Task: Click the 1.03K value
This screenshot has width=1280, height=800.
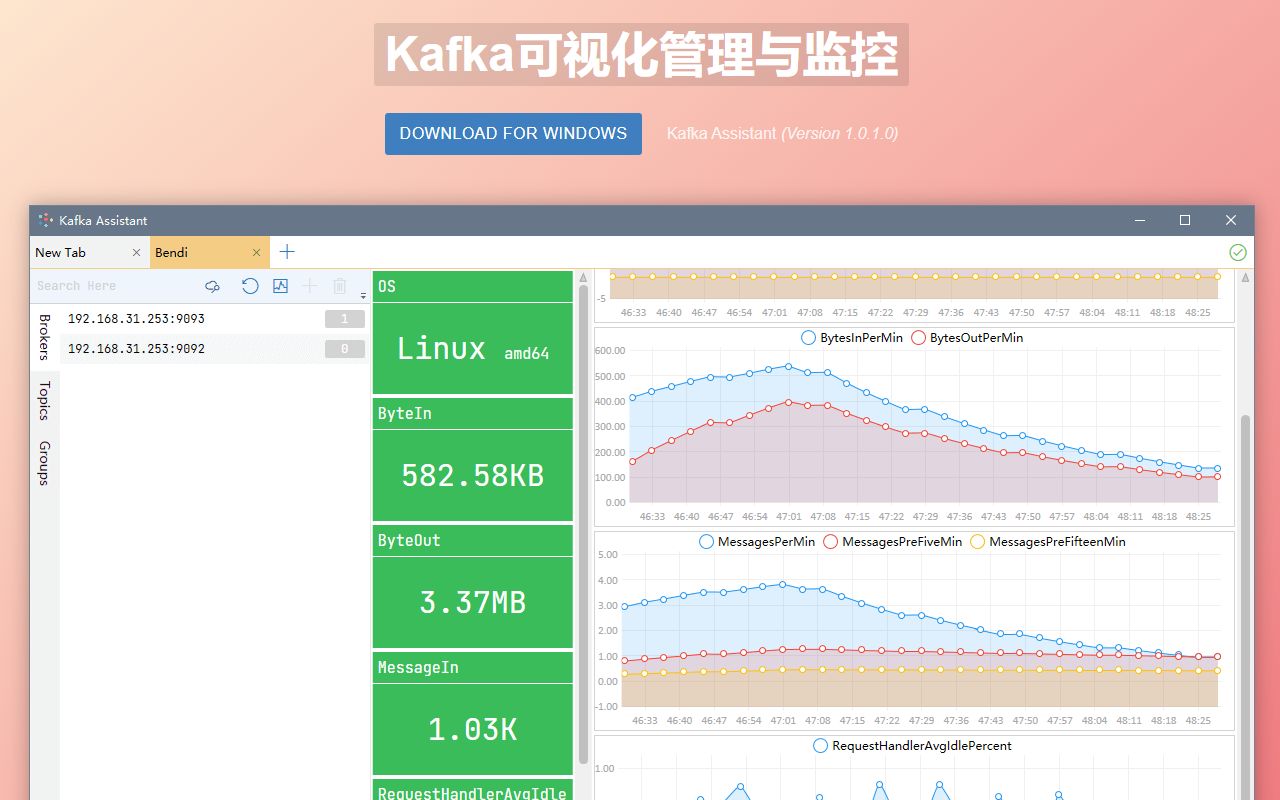Action: pyautogui.click(x=473, y=730)
